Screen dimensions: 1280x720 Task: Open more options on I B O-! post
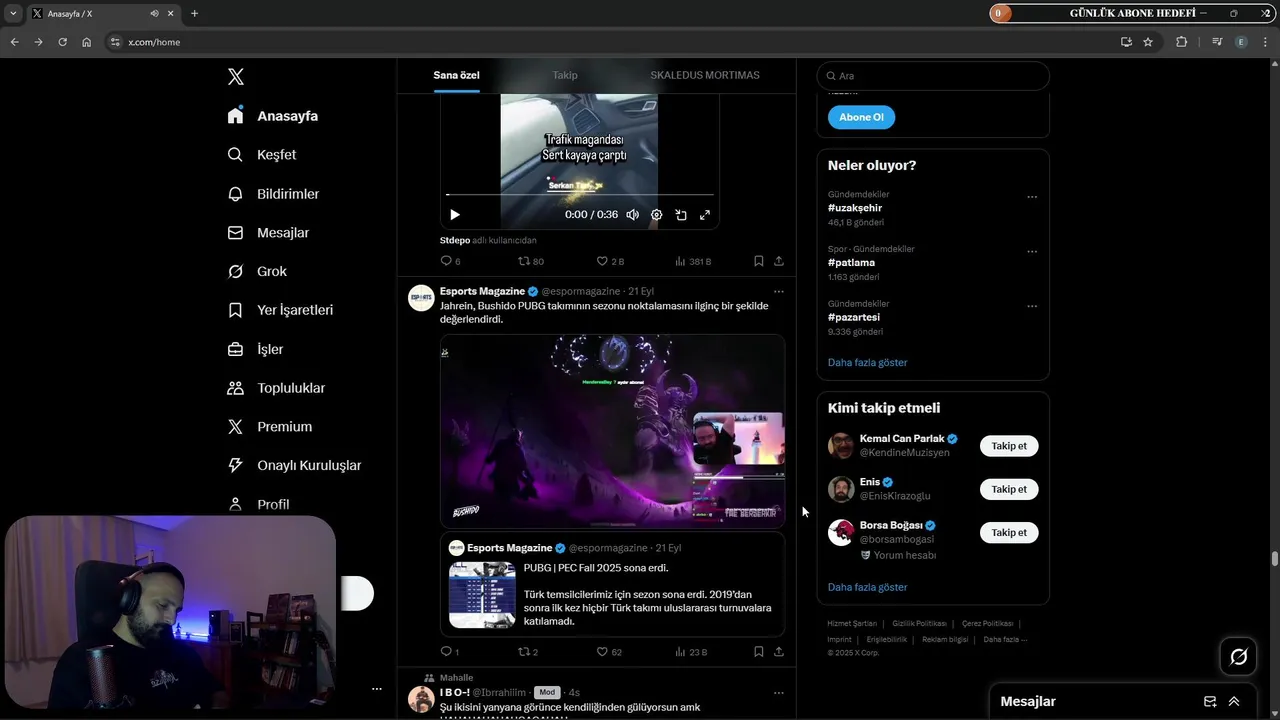[x=779, y=693]
